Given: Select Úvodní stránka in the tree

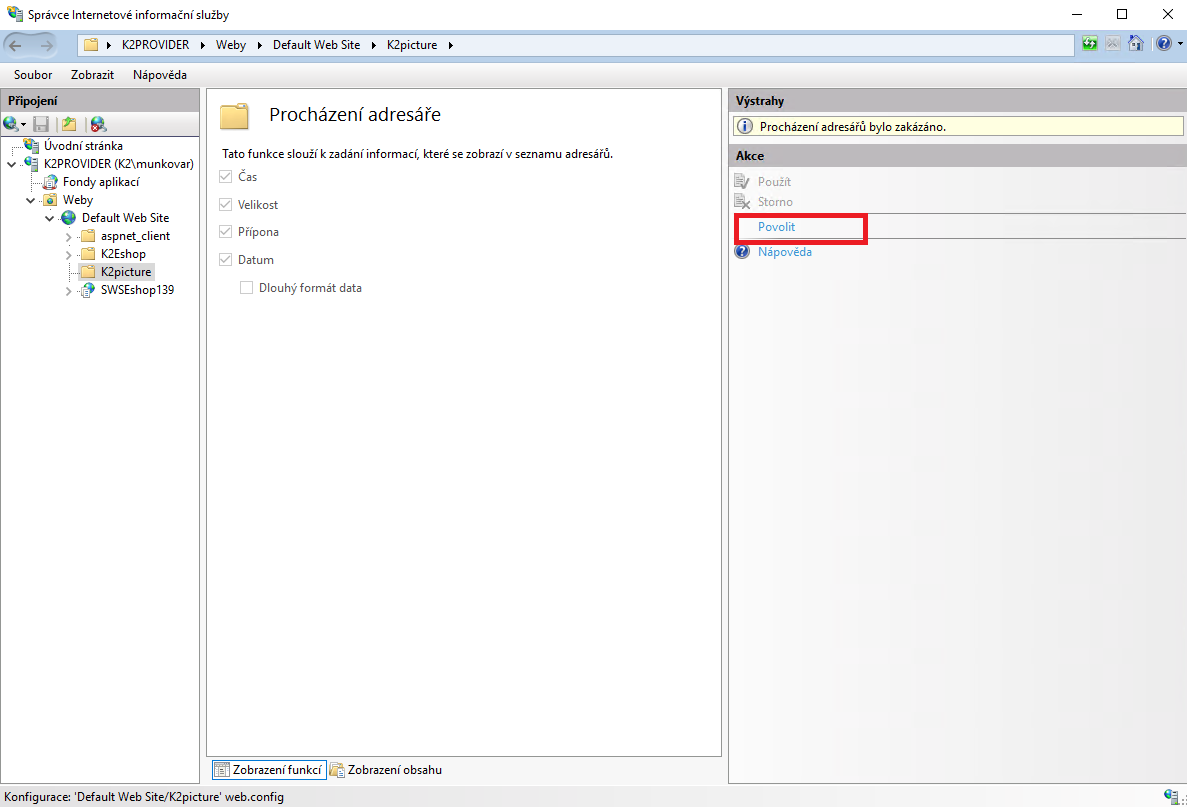Looking at the screenshot, I should (x=83, y=145).
